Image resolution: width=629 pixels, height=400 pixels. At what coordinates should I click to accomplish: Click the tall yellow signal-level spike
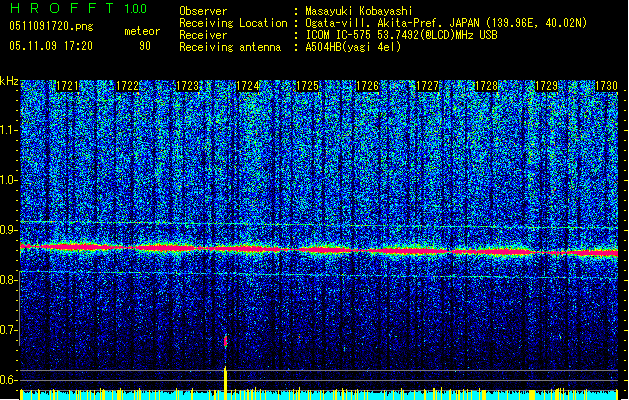225,383
